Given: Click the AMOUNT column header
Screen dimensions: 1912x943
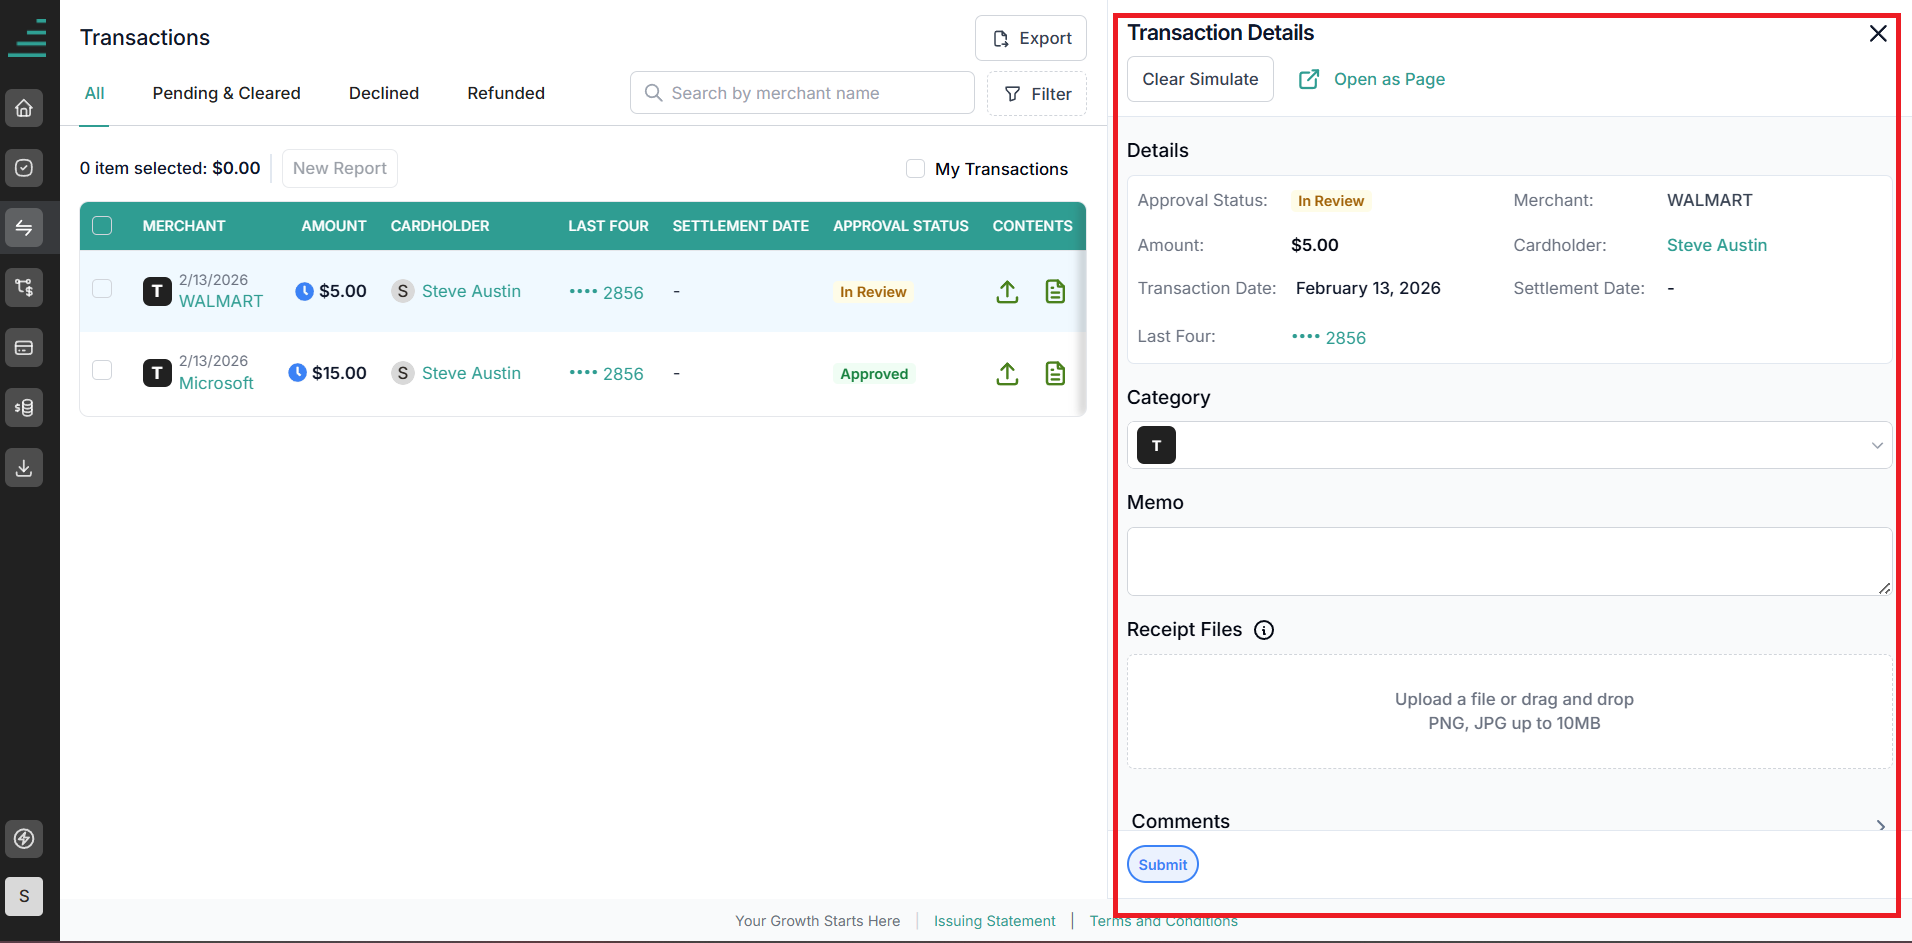Looking at the screenshot, I should [x=334, y=226].
